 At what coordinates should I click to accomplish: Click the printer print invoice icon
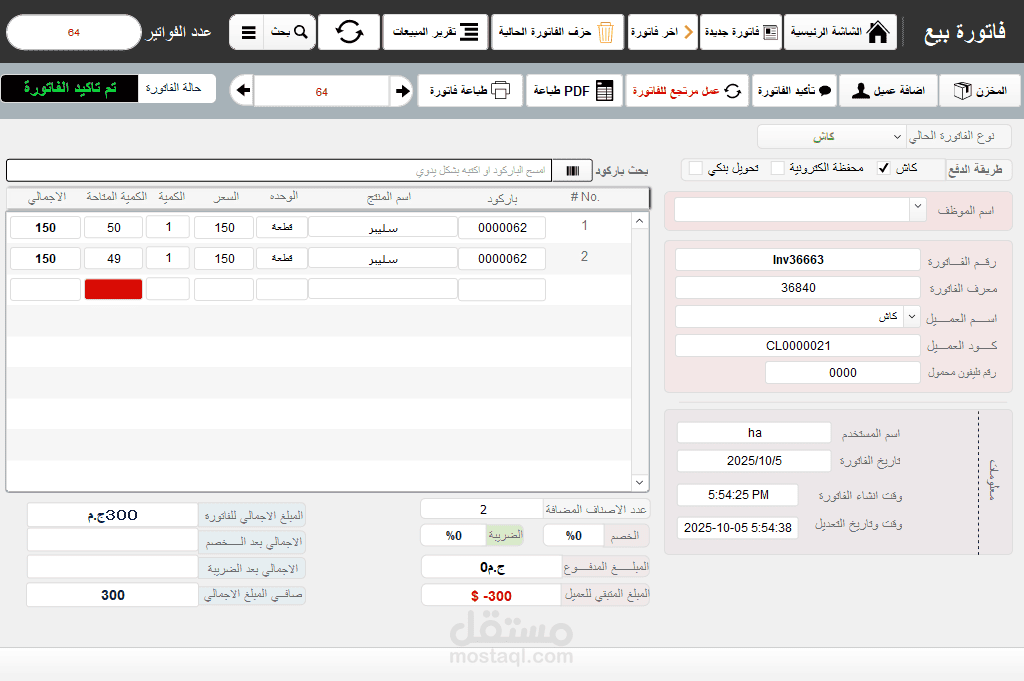click(x=501, y=90)
